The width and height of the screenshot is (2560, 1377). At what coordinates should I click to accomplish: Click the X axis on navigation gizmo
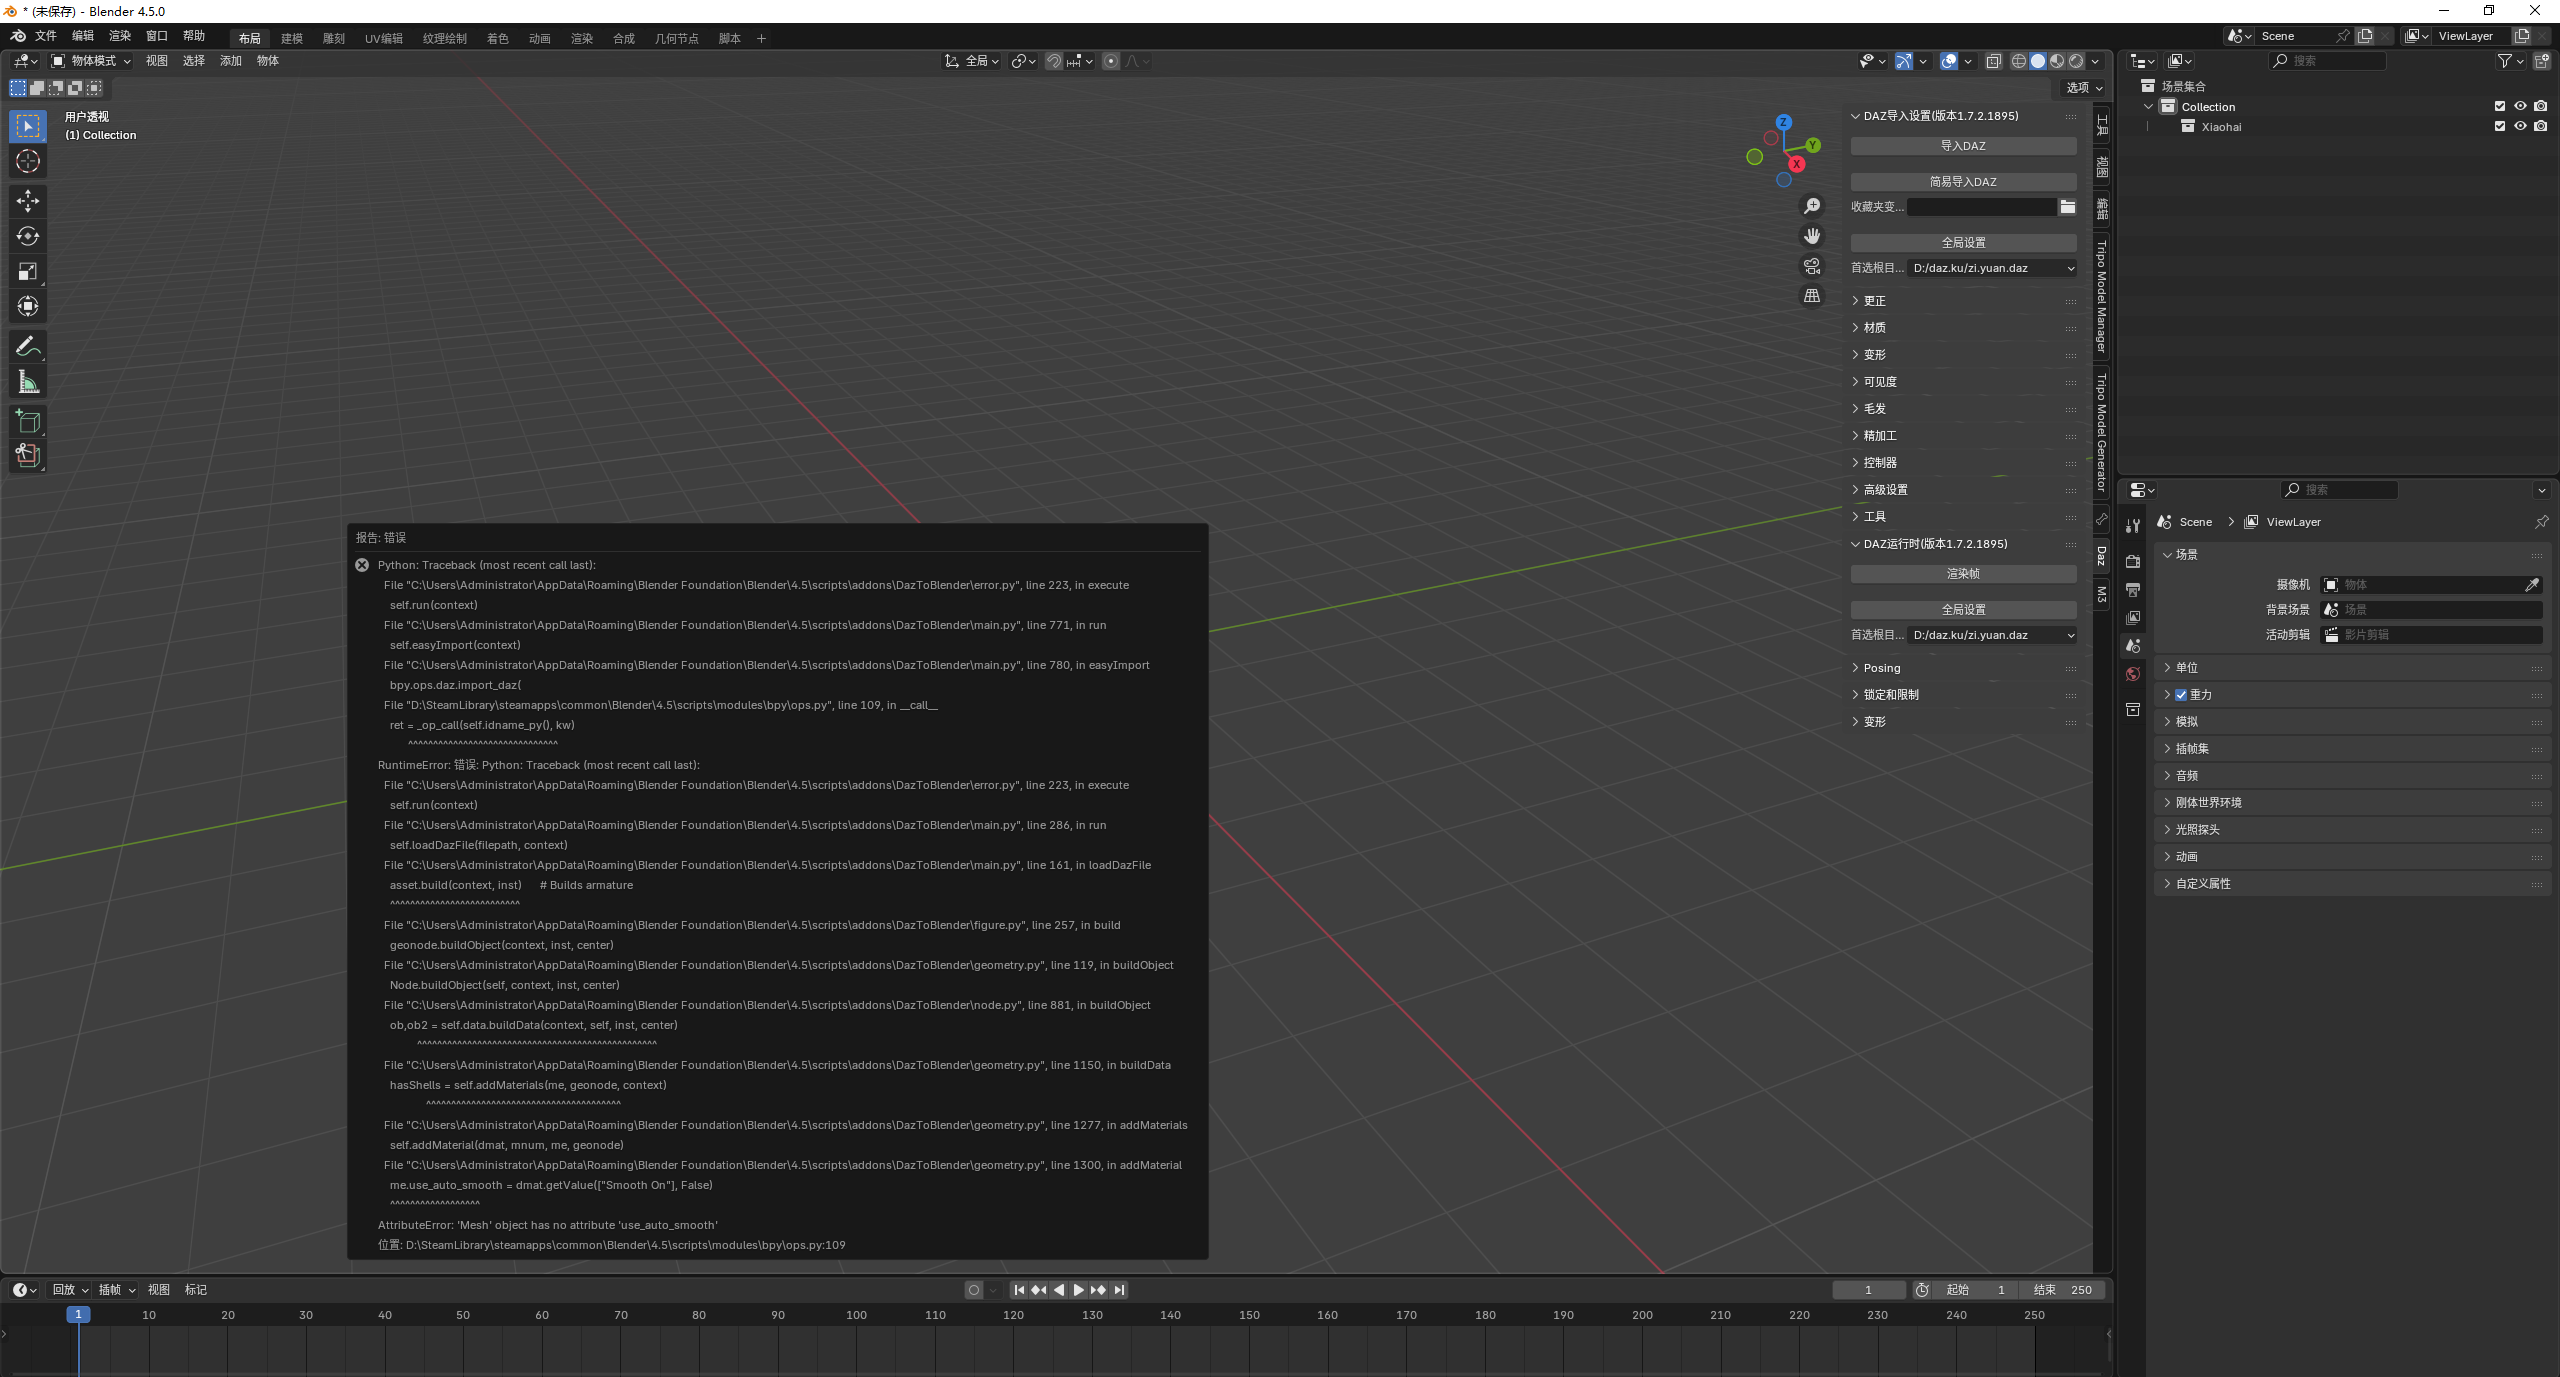click(x=1797, y=164)
